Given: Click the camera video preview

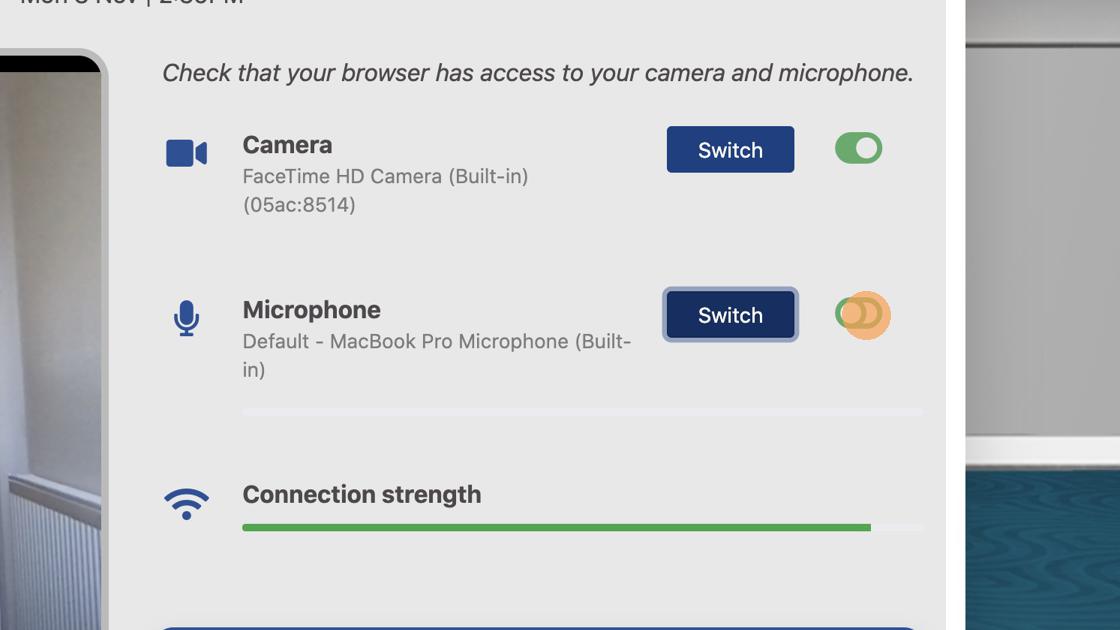Looking at the screenshot, I should click(x=50, y=340).
